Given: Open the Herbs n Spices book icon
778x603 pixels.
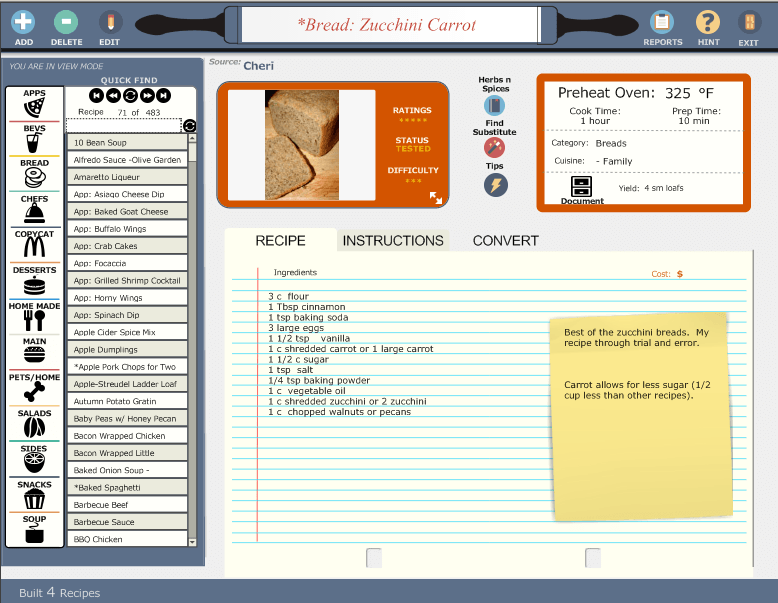Looking at the screenshot, I should click(x=495, y=106).
